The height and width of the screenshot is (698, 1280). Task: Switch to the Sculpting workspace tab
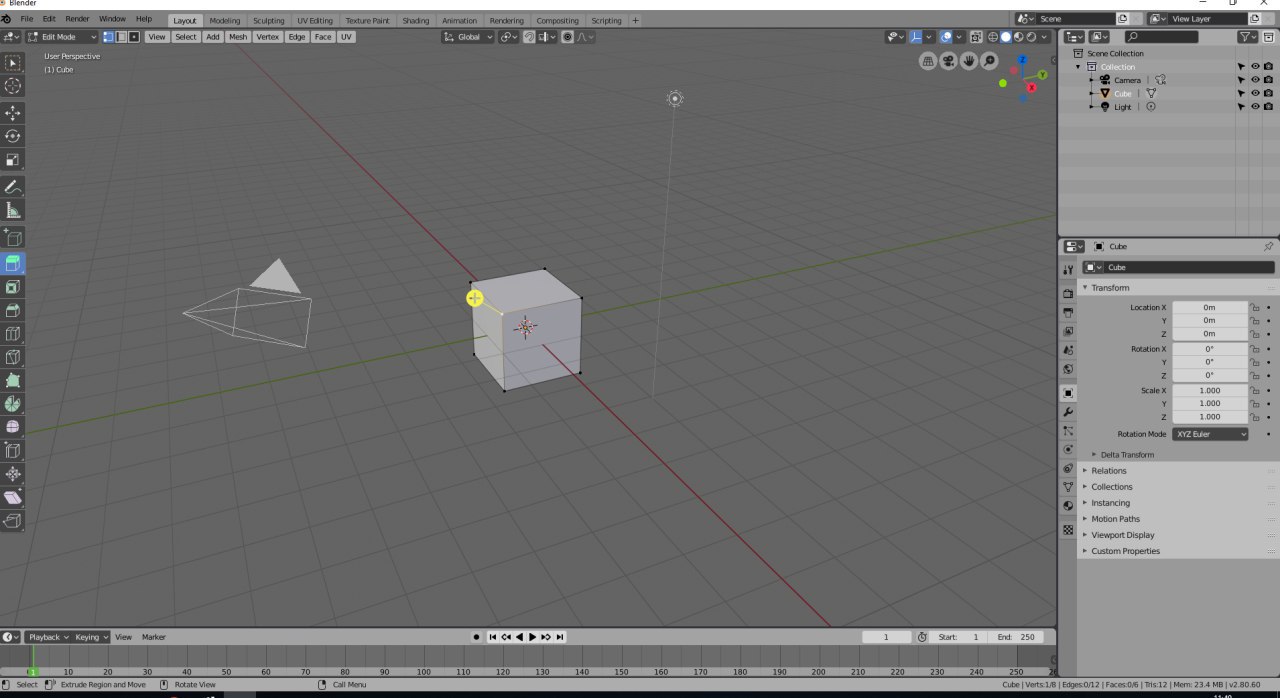(268, 20)
